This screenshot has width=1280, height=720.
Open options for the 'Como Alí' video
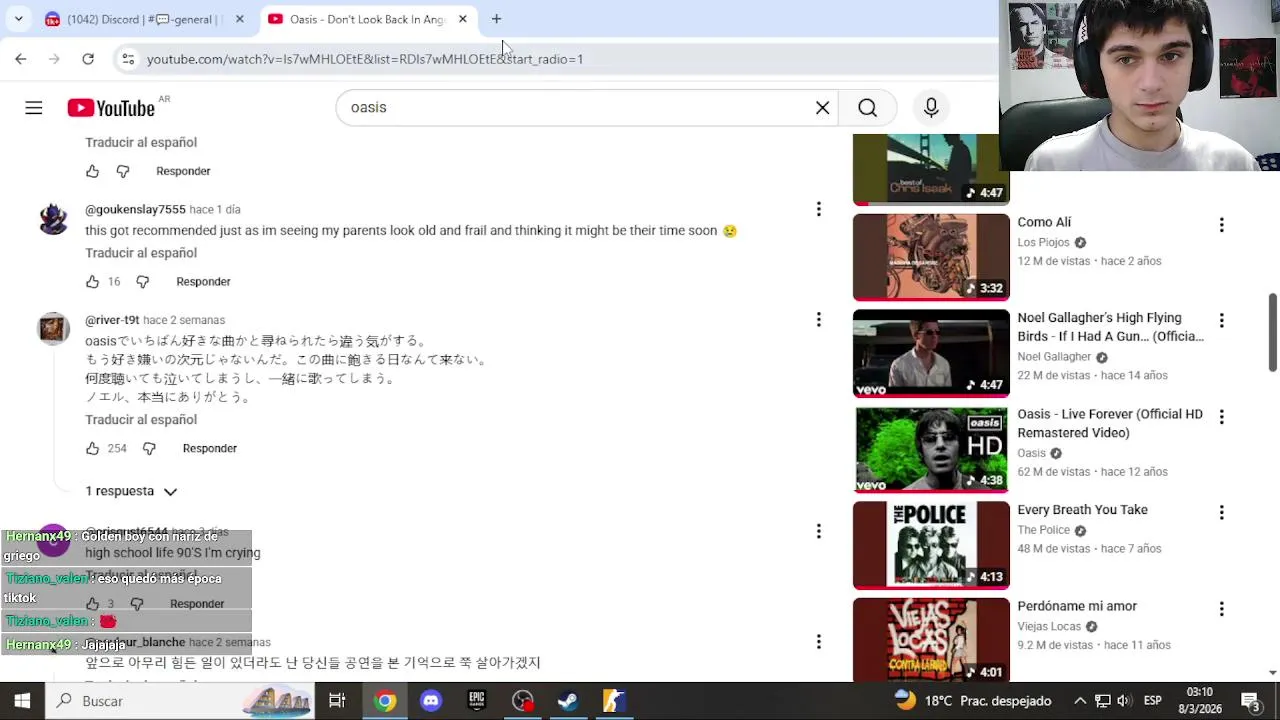pos(1221,225)
